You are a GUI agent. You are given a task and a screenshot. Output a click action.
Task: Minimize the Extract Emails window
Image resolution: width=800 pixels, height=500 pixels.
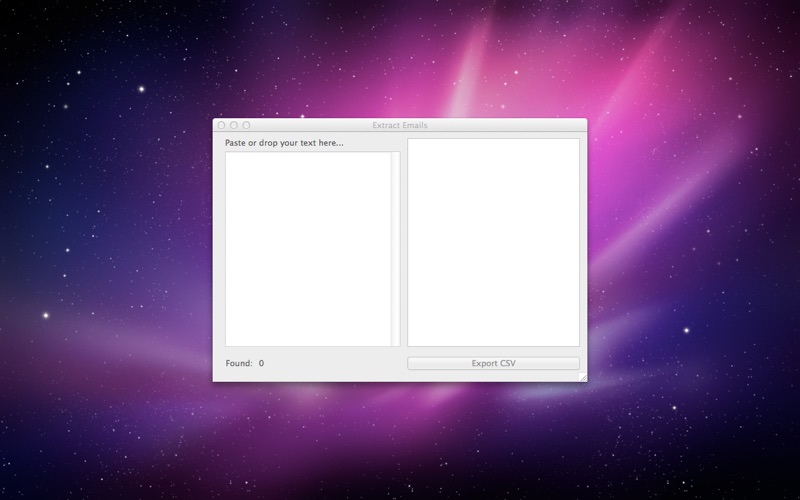[x=234, y=125]
